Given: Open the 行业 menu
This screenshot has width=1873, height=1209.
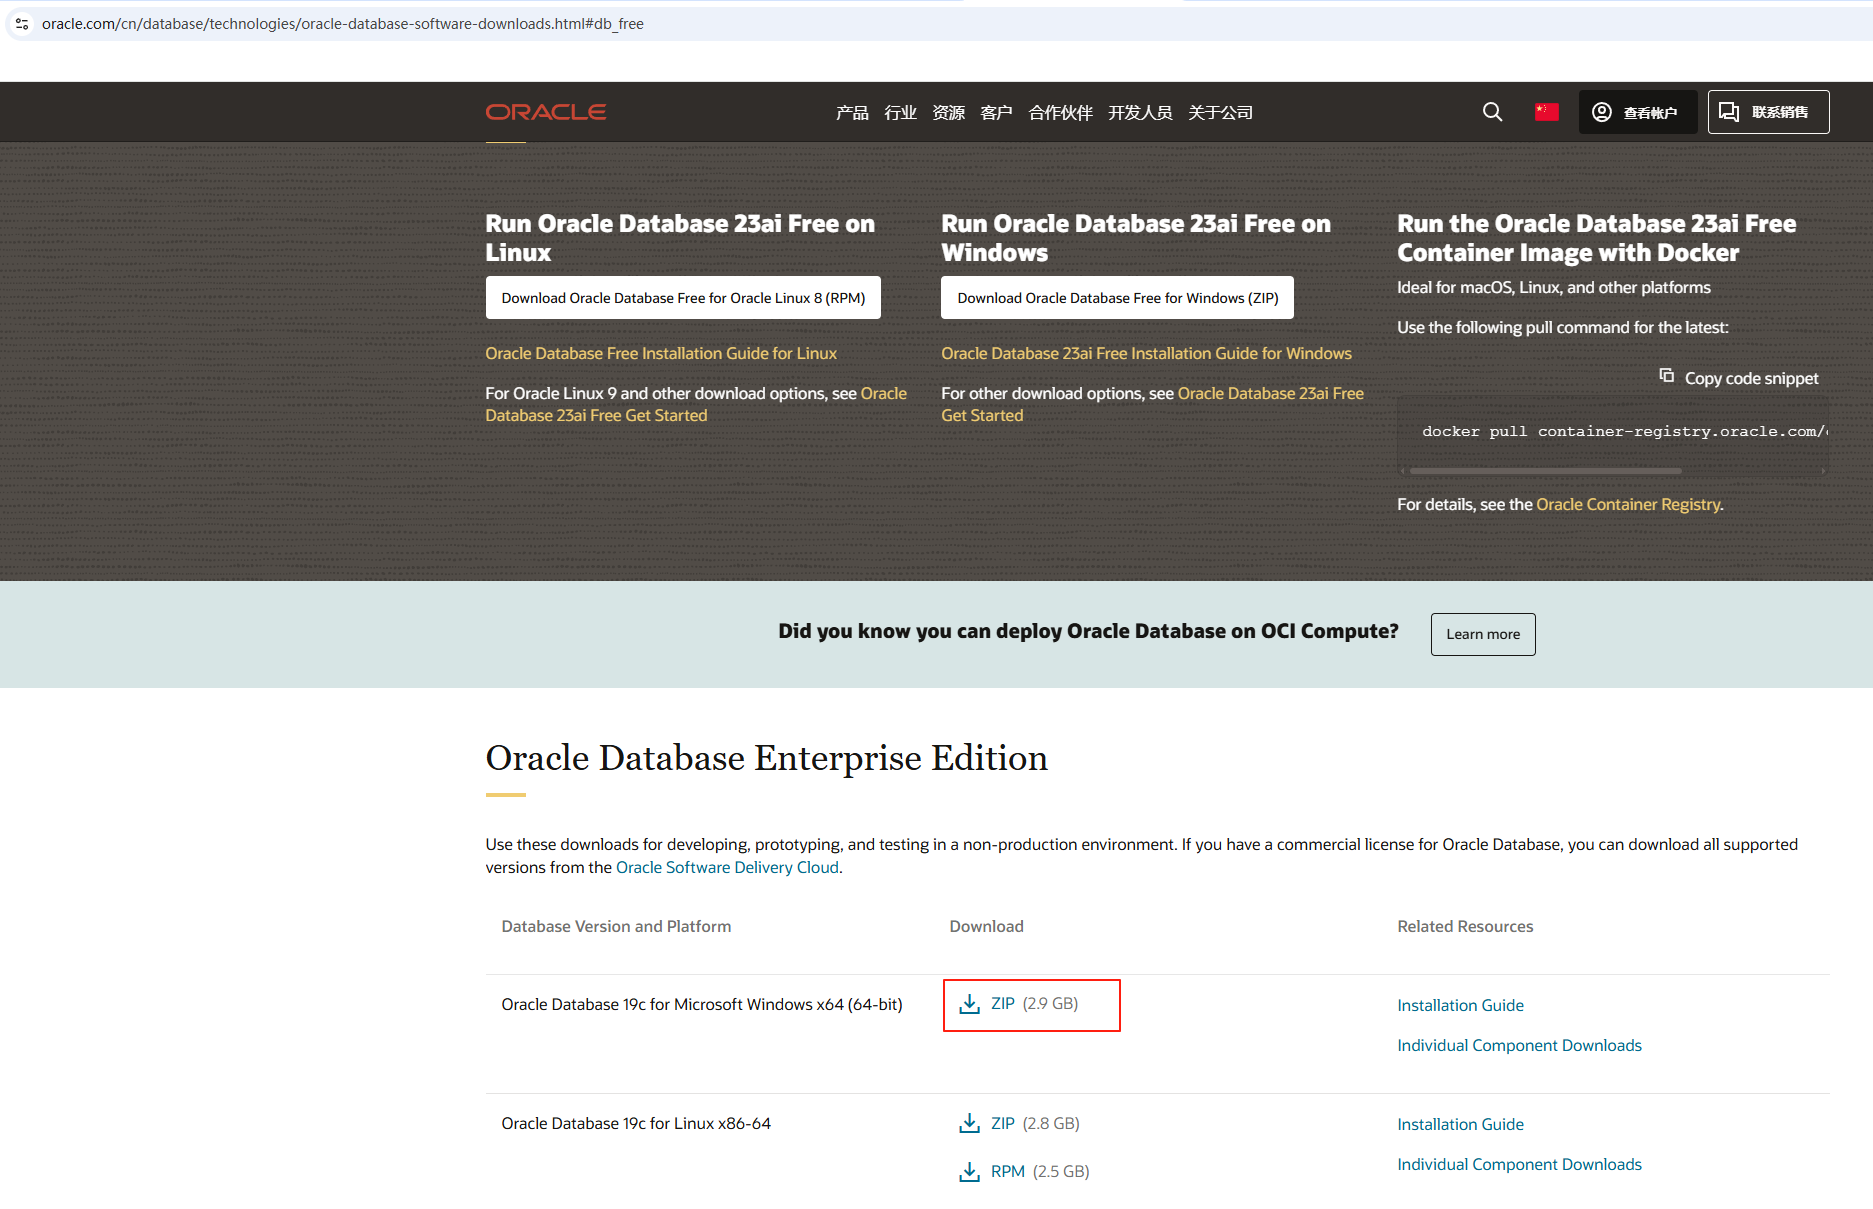Looking at the screenshot, I should pyautogui.click(x=900, y=112).
